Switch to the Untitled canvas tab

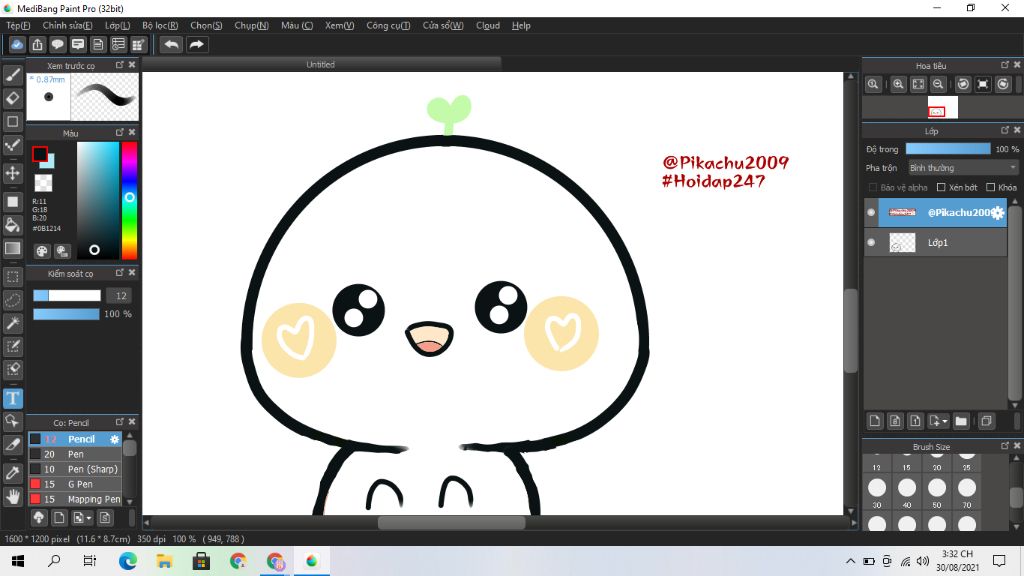(321, 64)
